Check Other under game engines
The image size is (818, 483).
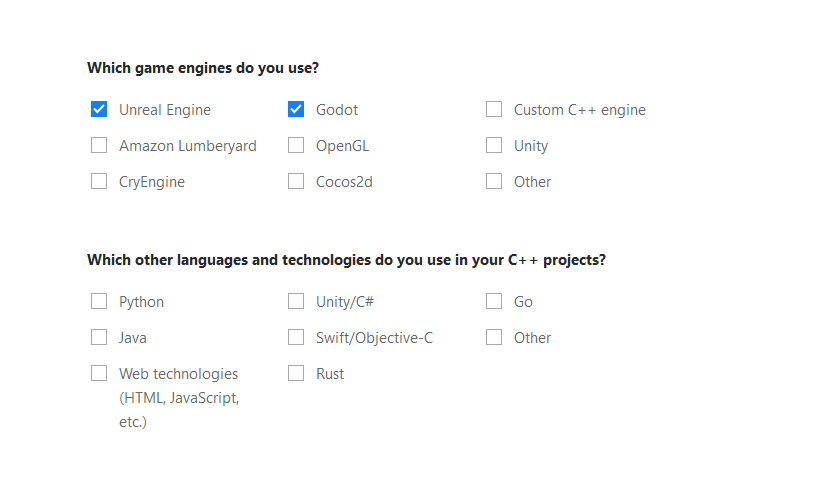[x=494, y=182]
